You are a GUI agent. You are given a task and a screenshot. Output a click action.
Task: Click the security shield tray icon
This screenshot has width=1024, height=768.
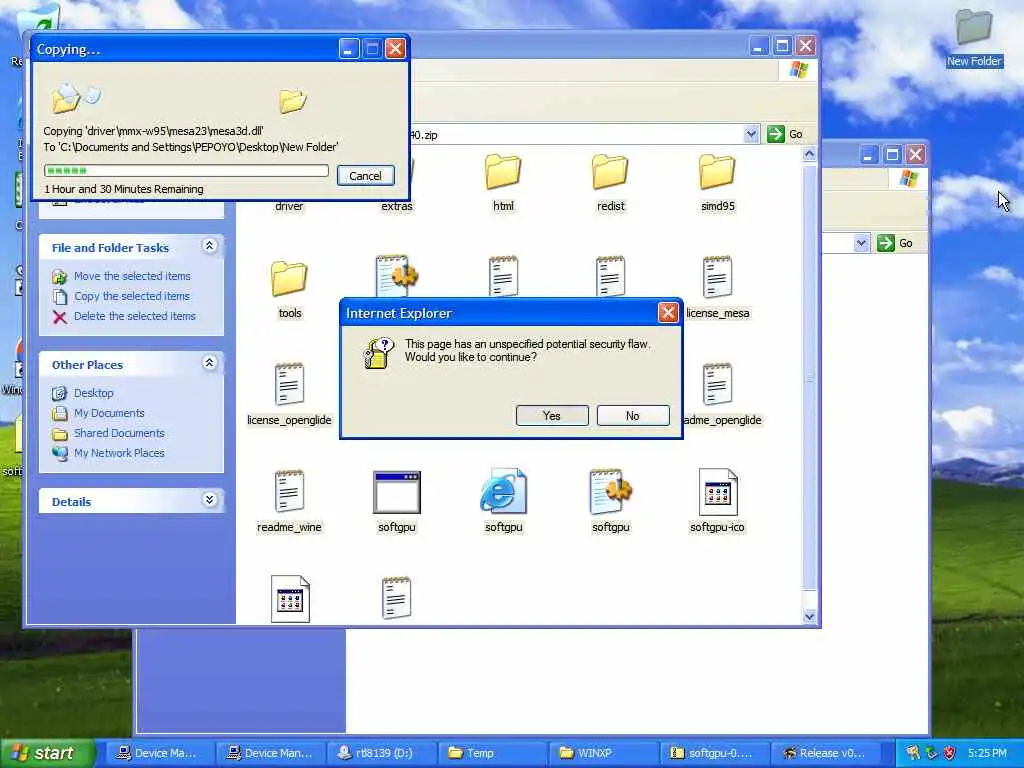950,753
